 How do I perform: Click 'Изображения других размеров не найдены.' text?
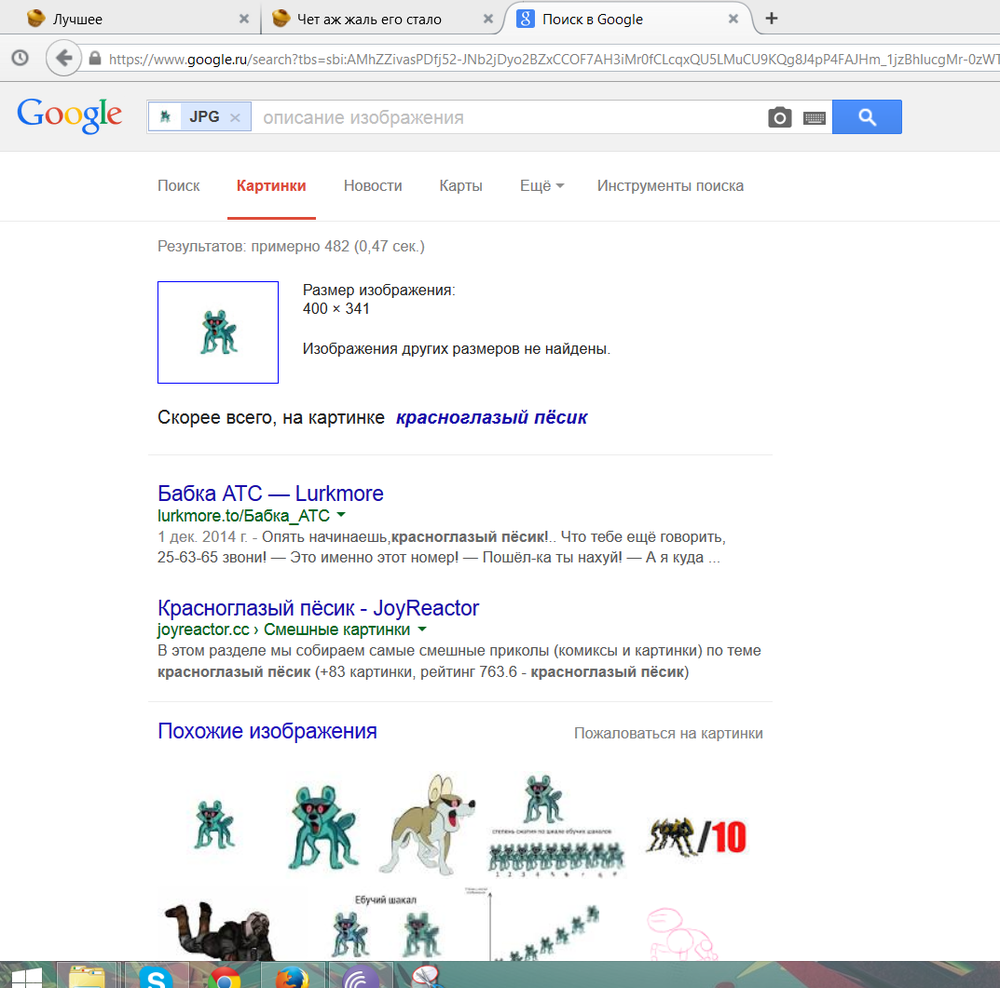tap(457, 349)
